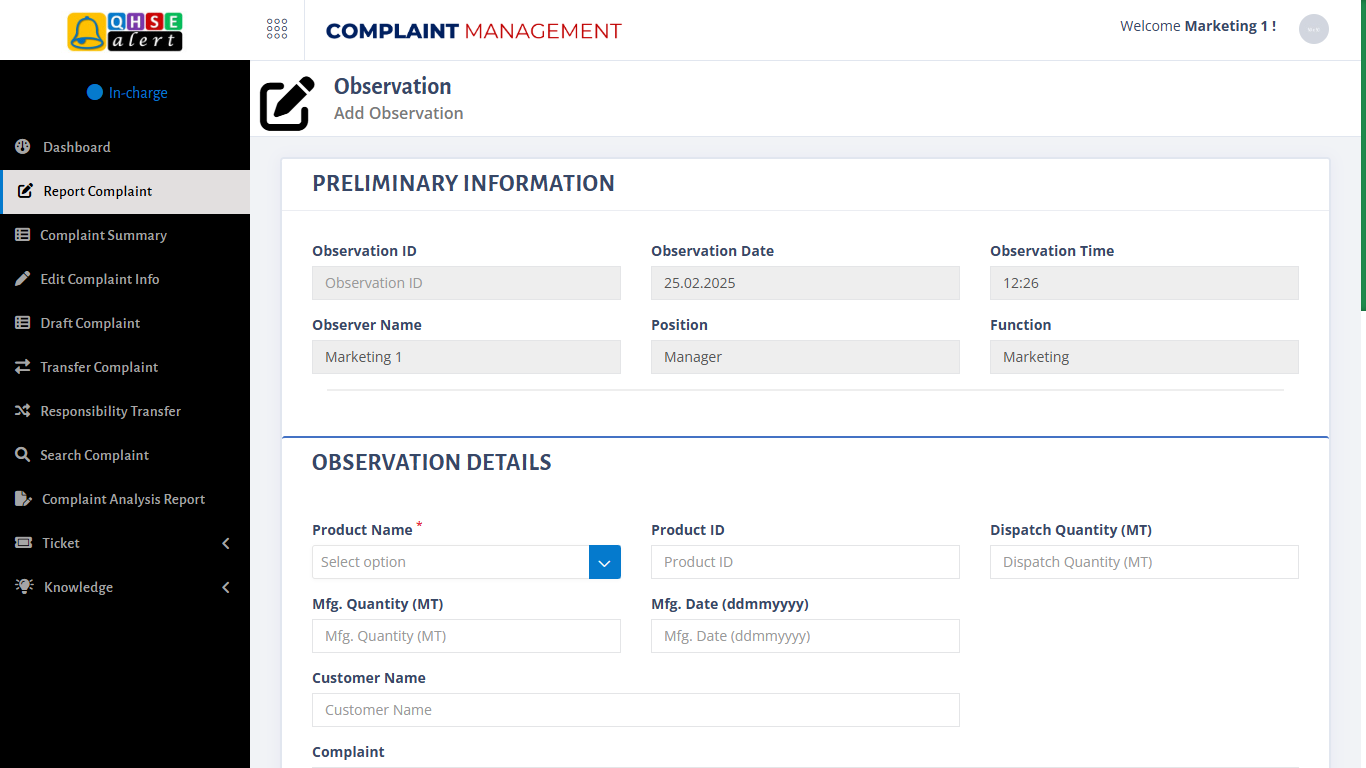Click the Knowledge lamp icon
Viewport: 1366px width, 768px height.
point(22,587)
